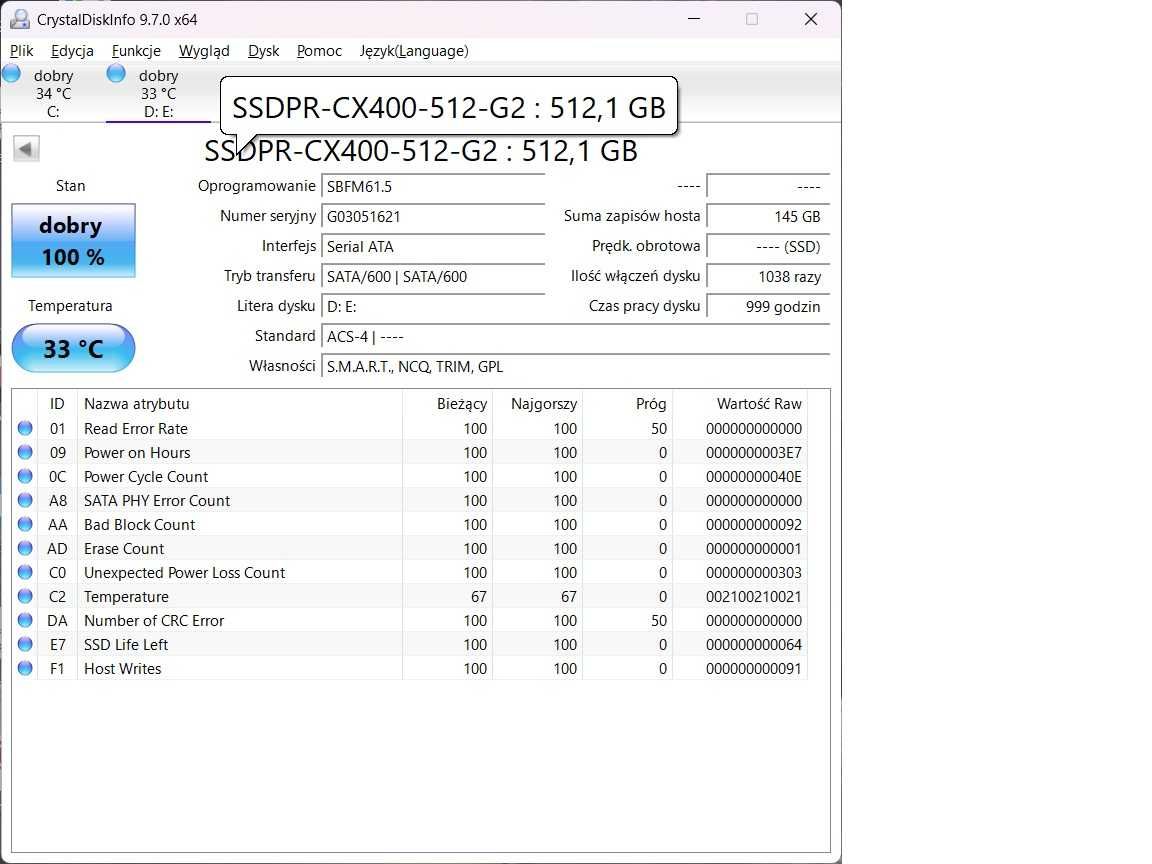
Task: Click the Power Cycle Count status orb
Action: click(25, 476)
